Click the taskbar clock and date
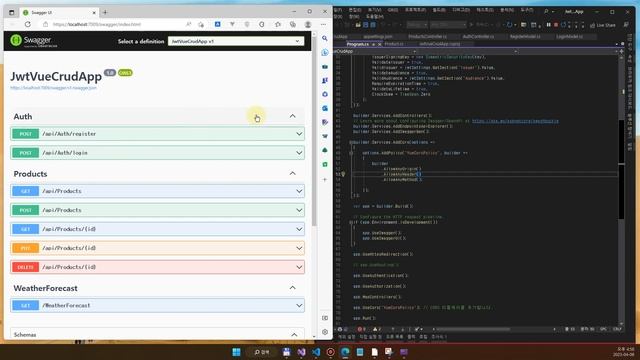The height and width of the screenshot is (360, 640). point(624,352)
